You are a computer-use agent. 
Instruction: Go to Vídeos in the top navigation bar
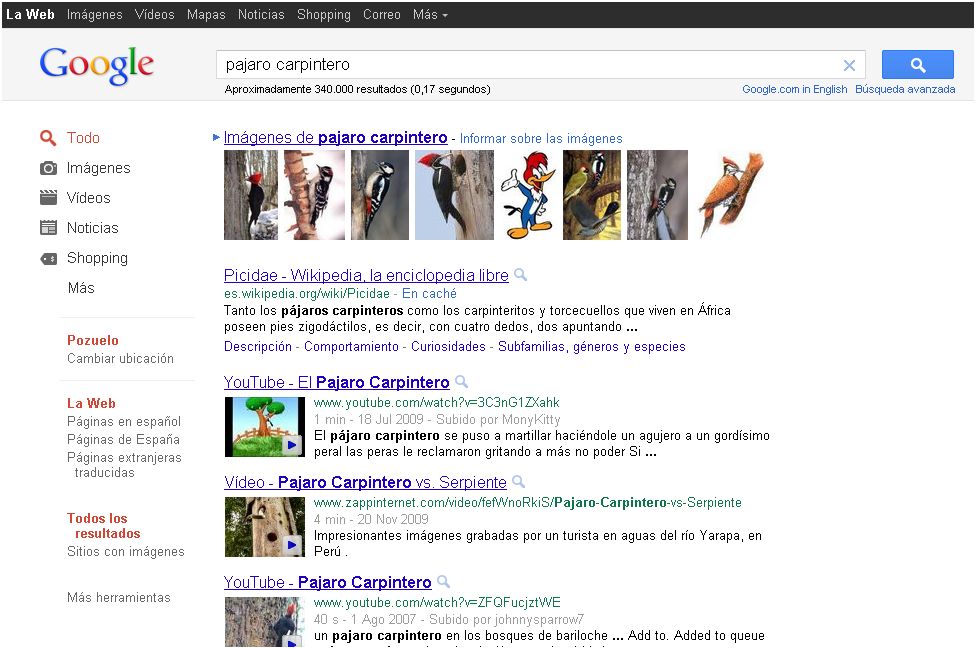click(x=154, y=14)
